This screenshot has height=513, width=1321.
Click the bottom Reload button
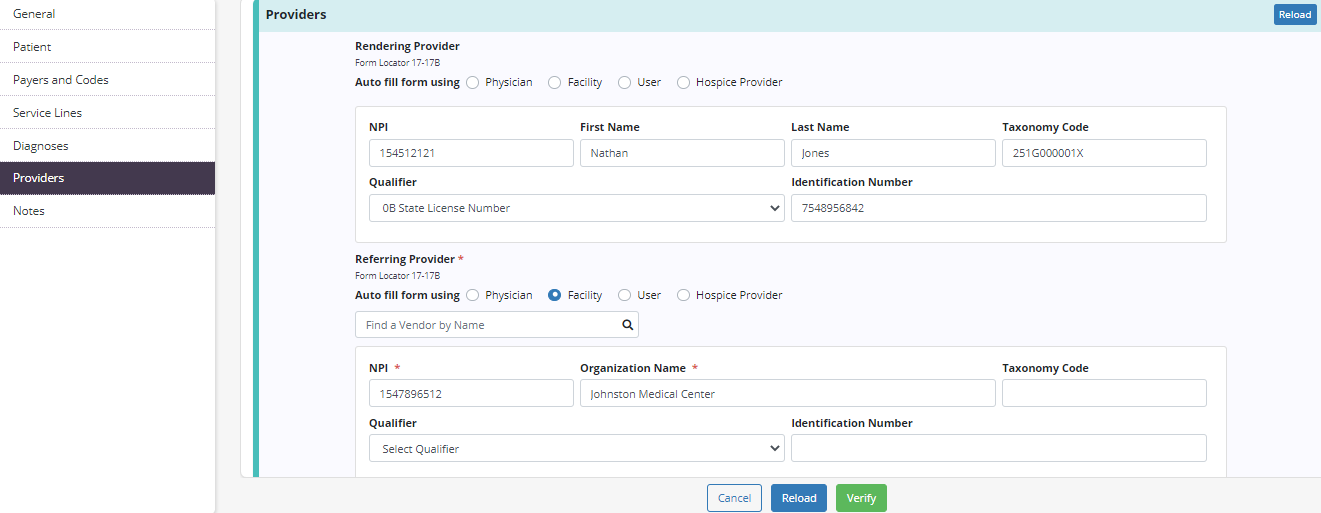pyautogui.click(x=798, y=498)
